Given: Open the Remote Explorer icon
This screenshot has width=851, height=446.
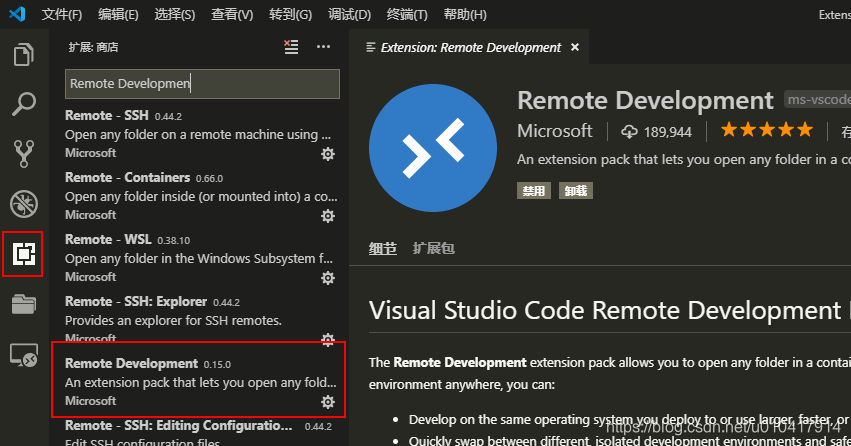Looking at the screenshot, I should pos(24,355).
